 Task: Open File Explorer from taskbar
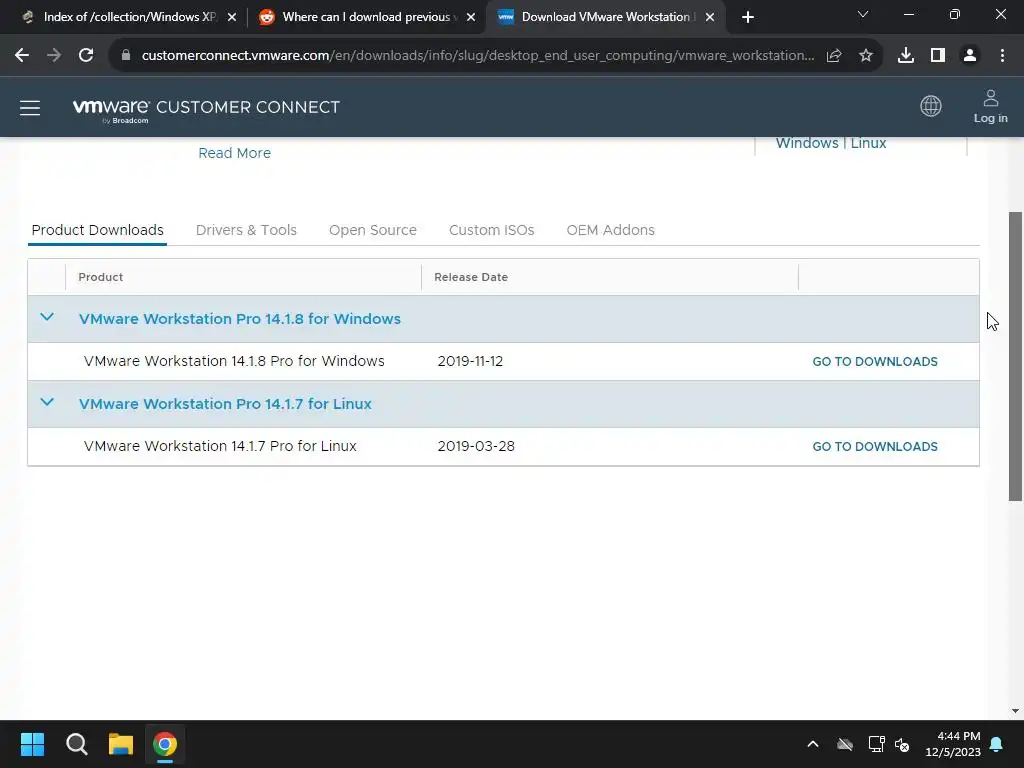pyautogui.click(x=121, y=744)
